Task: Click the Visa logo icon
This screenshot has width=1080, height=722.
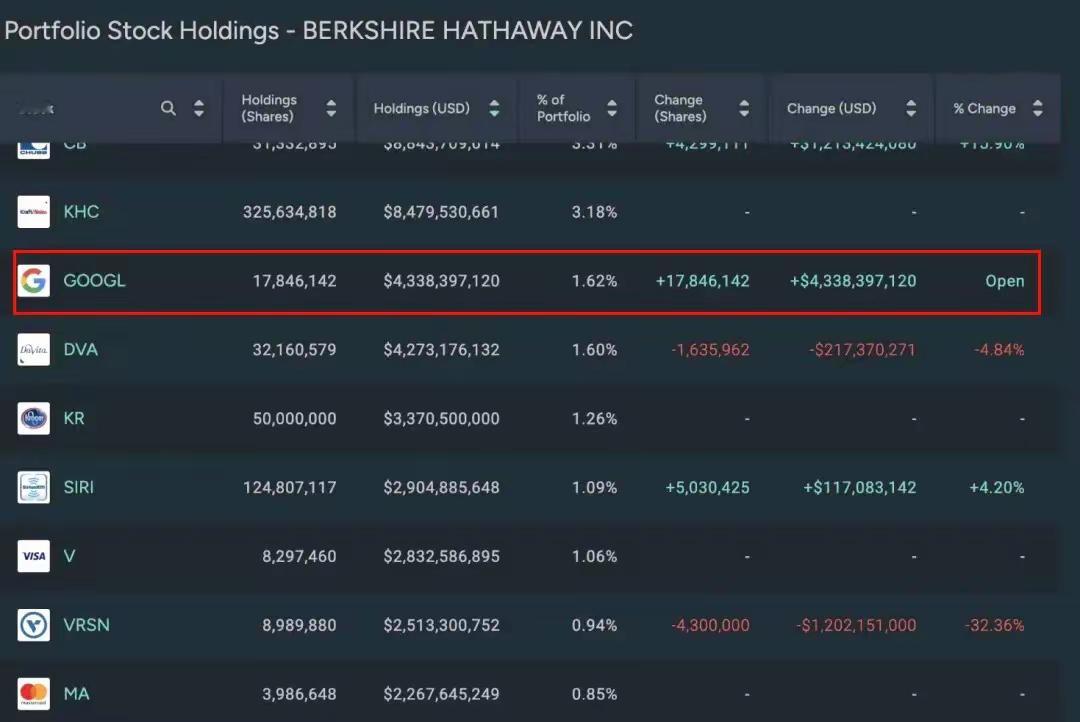Action: tap(34, 556)
